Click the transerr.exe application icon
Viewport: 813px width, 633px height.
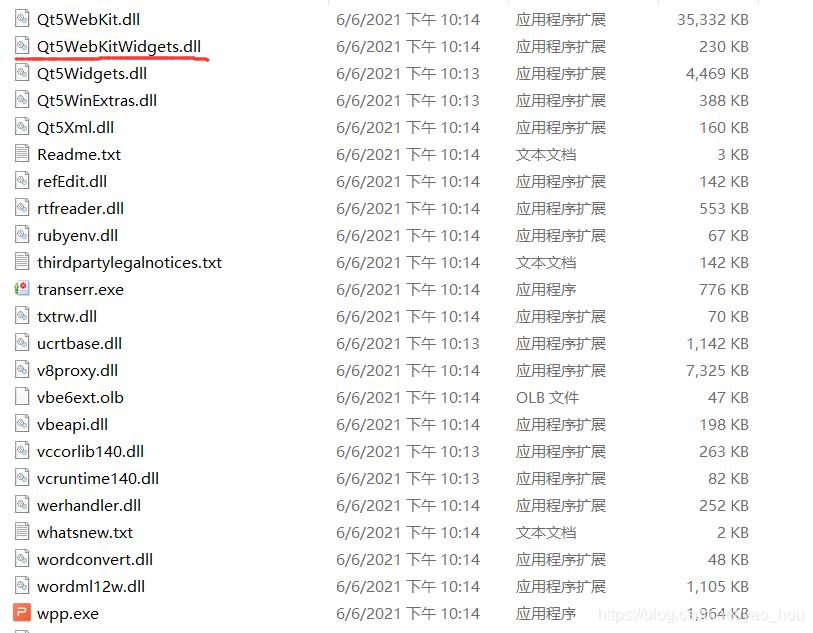click(x=22, y=289)
